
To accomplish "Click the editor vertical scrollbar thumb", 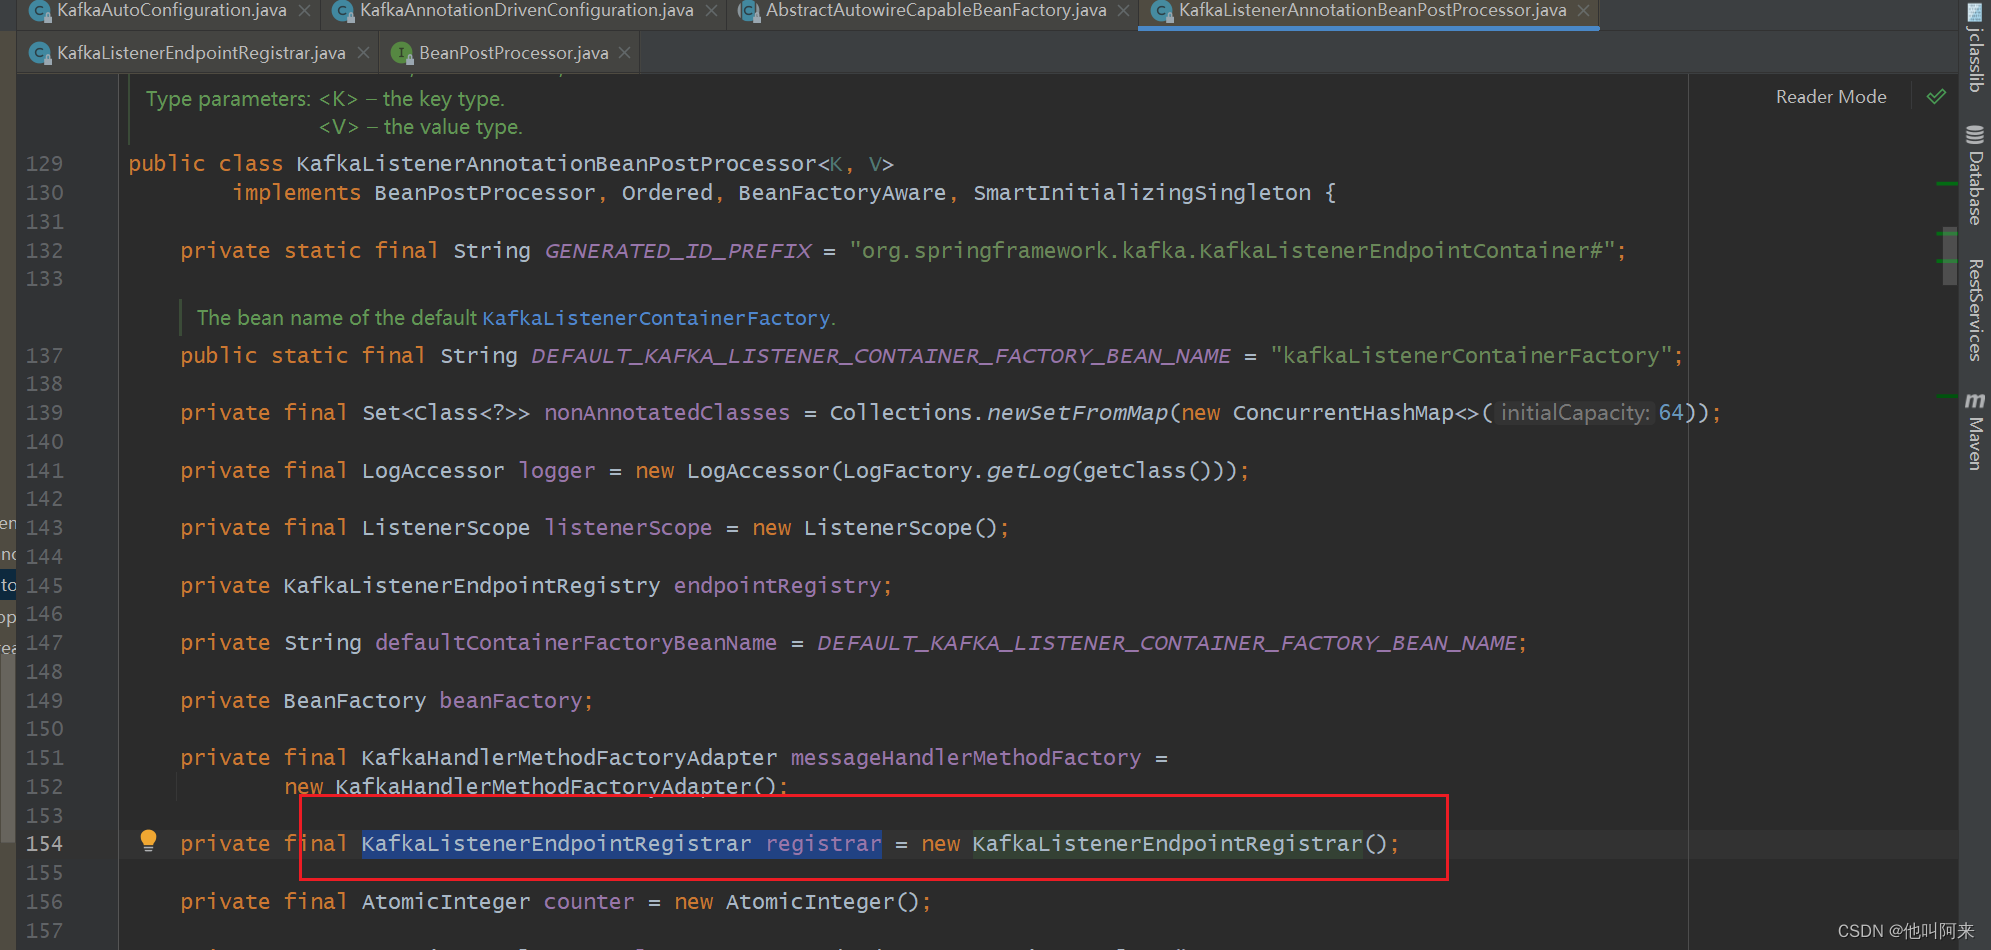I will (x=1949, y=257).
